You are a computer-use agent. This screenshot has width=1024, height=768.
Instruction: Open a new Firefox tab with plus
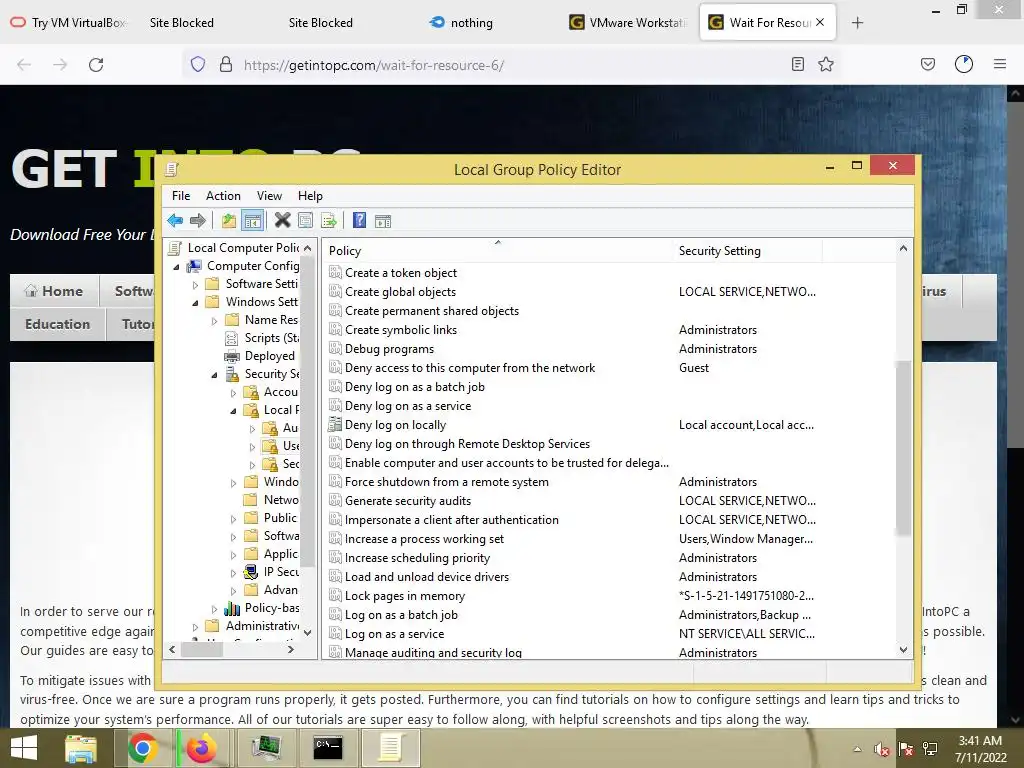857,23
